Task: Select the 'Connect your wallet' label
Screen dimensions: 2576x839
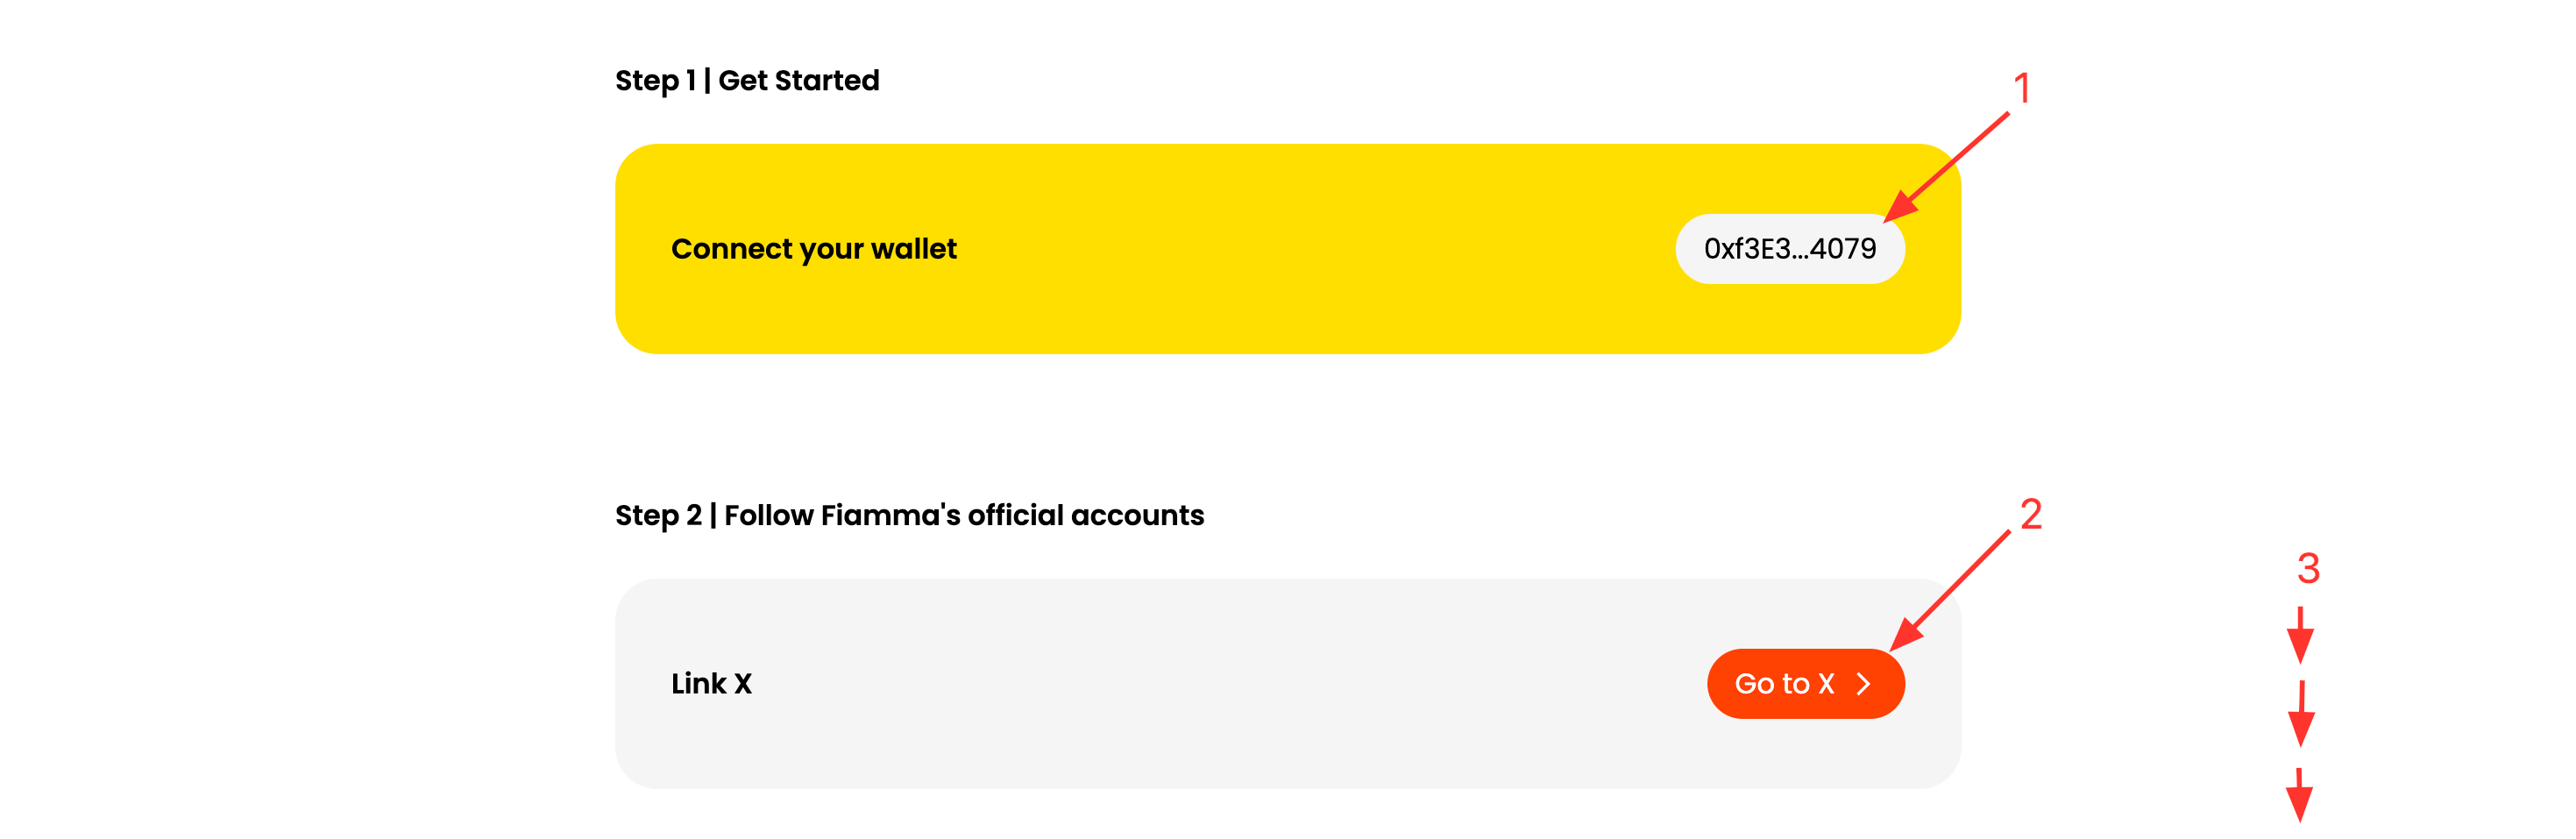Action: tap(813, 249)
